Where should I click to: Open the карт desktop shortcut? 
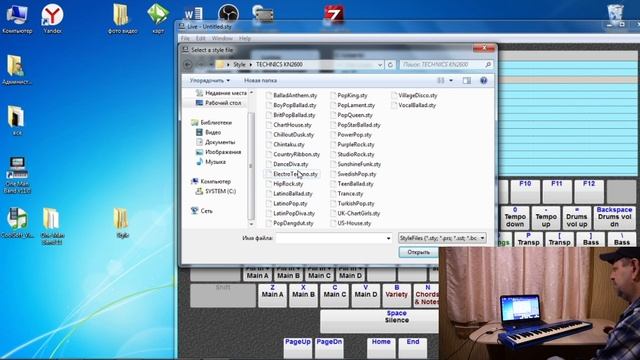tap(158, 18)
